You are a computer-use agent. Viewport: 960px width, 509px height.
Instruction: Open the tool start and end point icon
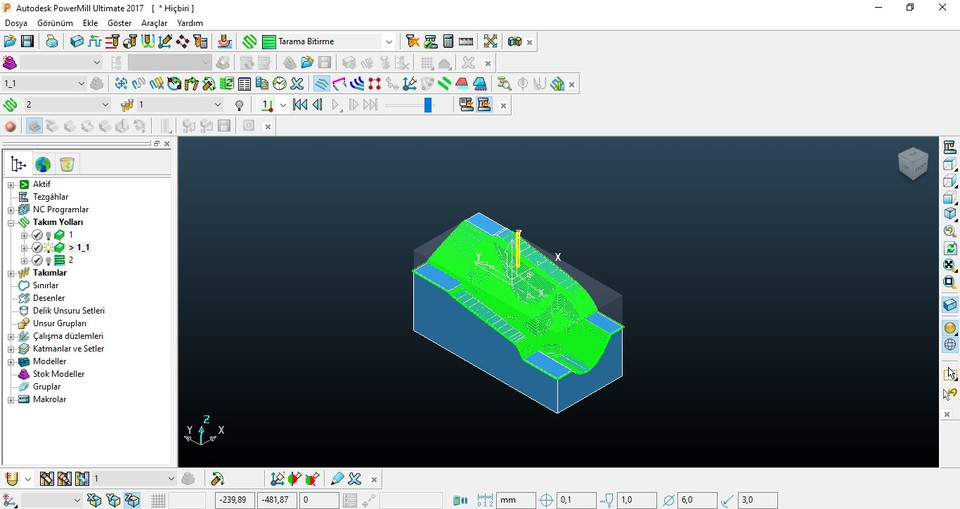click(130, 41)
